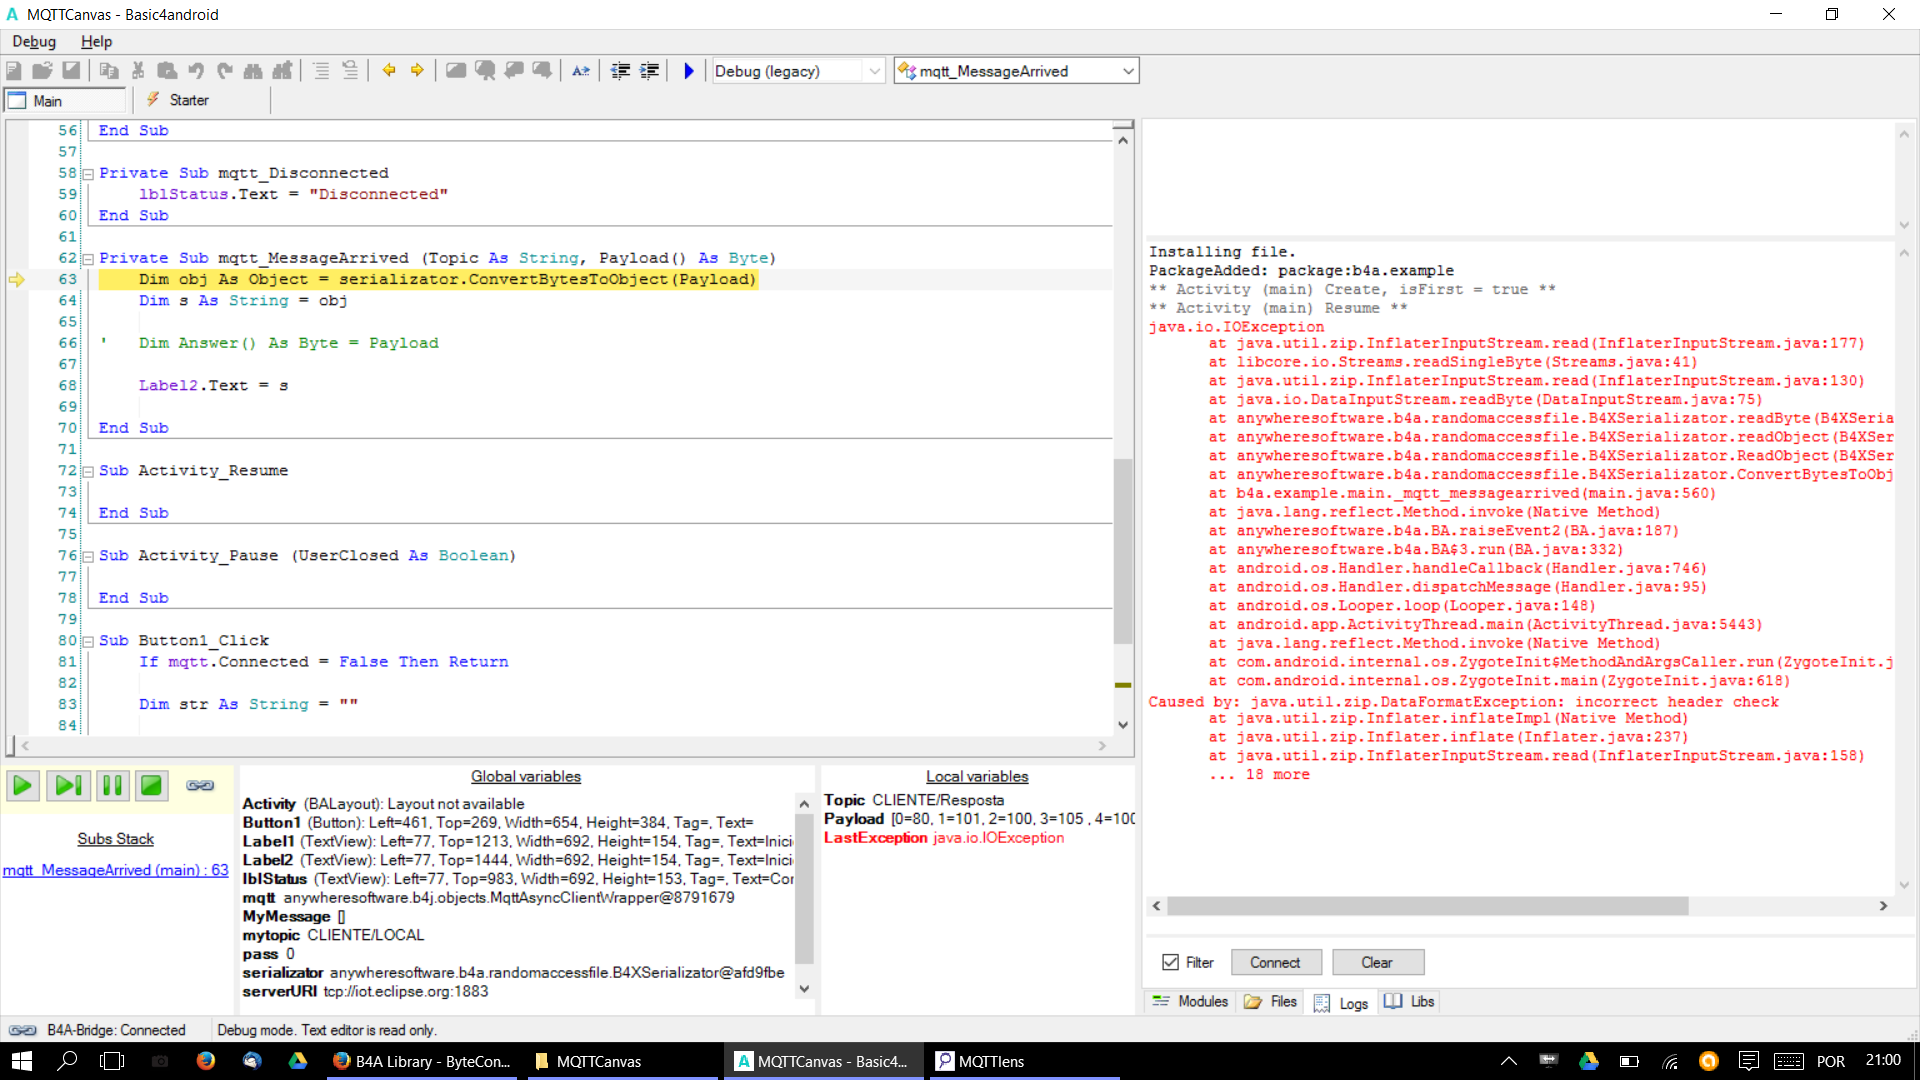Click the green Step Over button
Viewport: 1920px width, 1080px height.
tap(68, 786)
